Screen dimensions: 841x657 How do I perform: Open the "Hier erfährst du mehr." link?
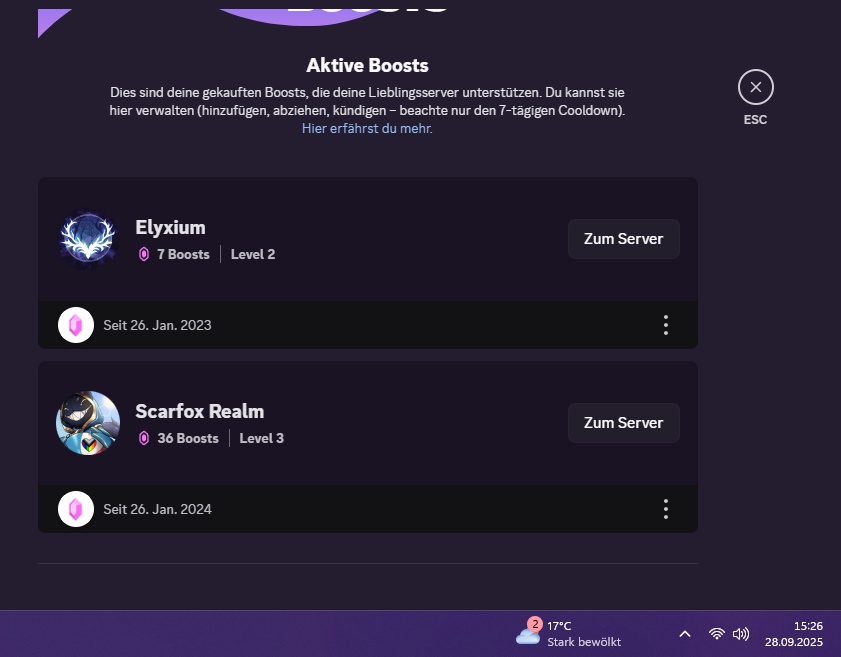click(x=367, y=129)
